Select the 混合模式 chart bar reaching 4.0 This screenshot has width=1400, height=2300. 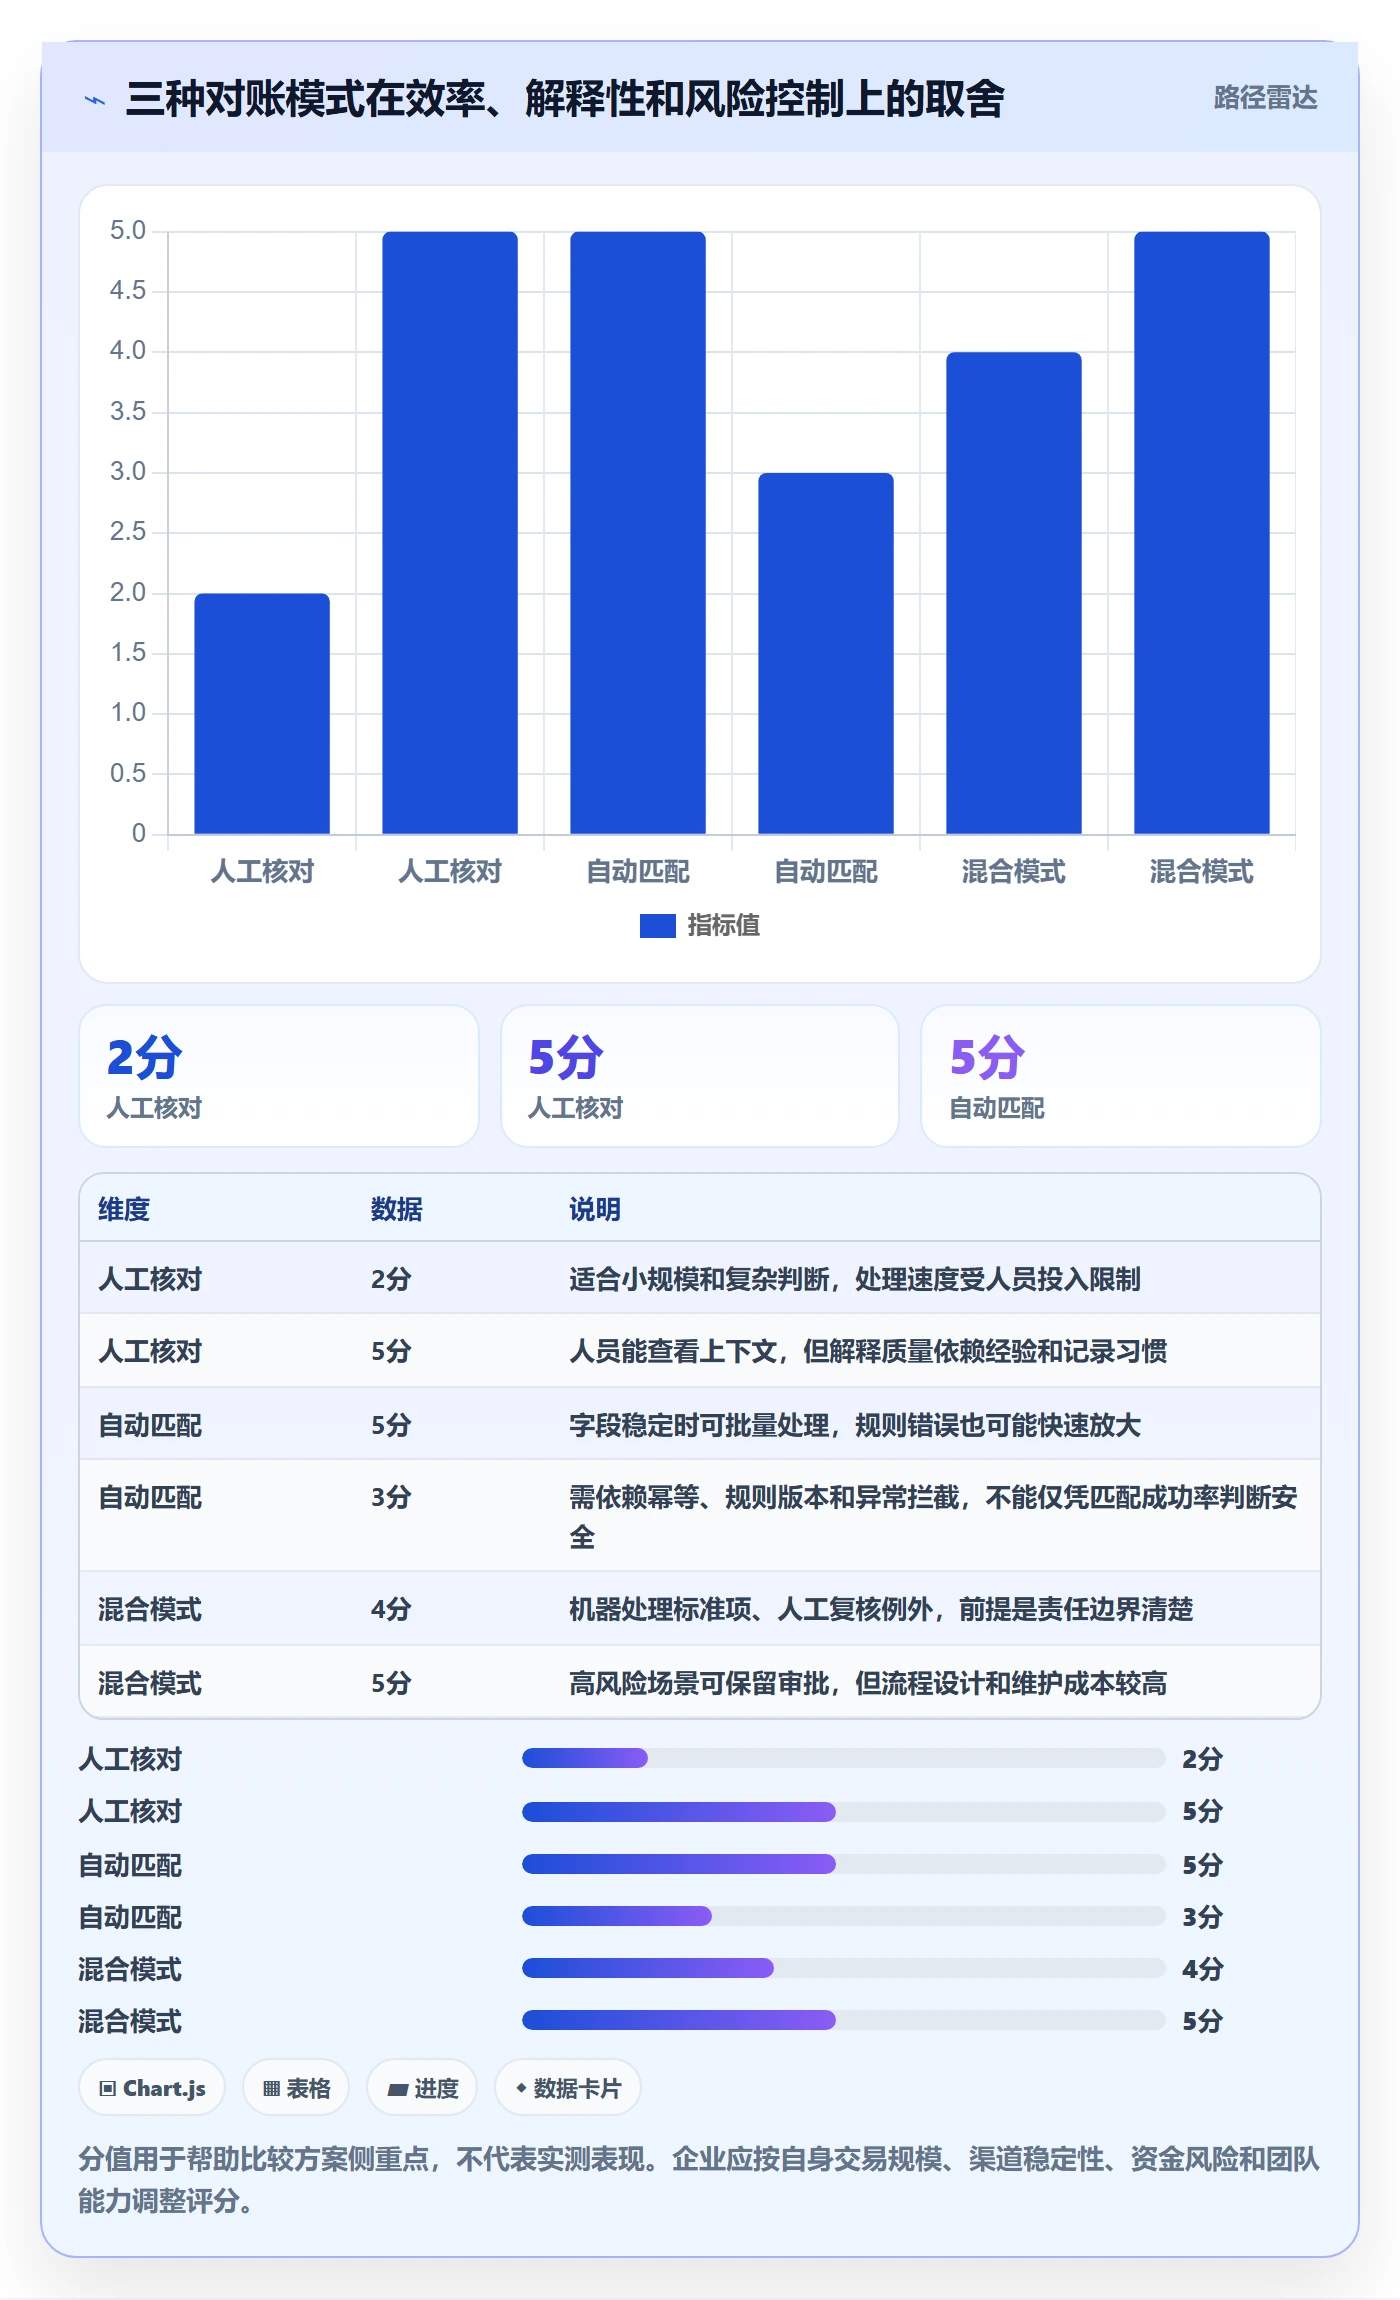(x=1014, y=593)
